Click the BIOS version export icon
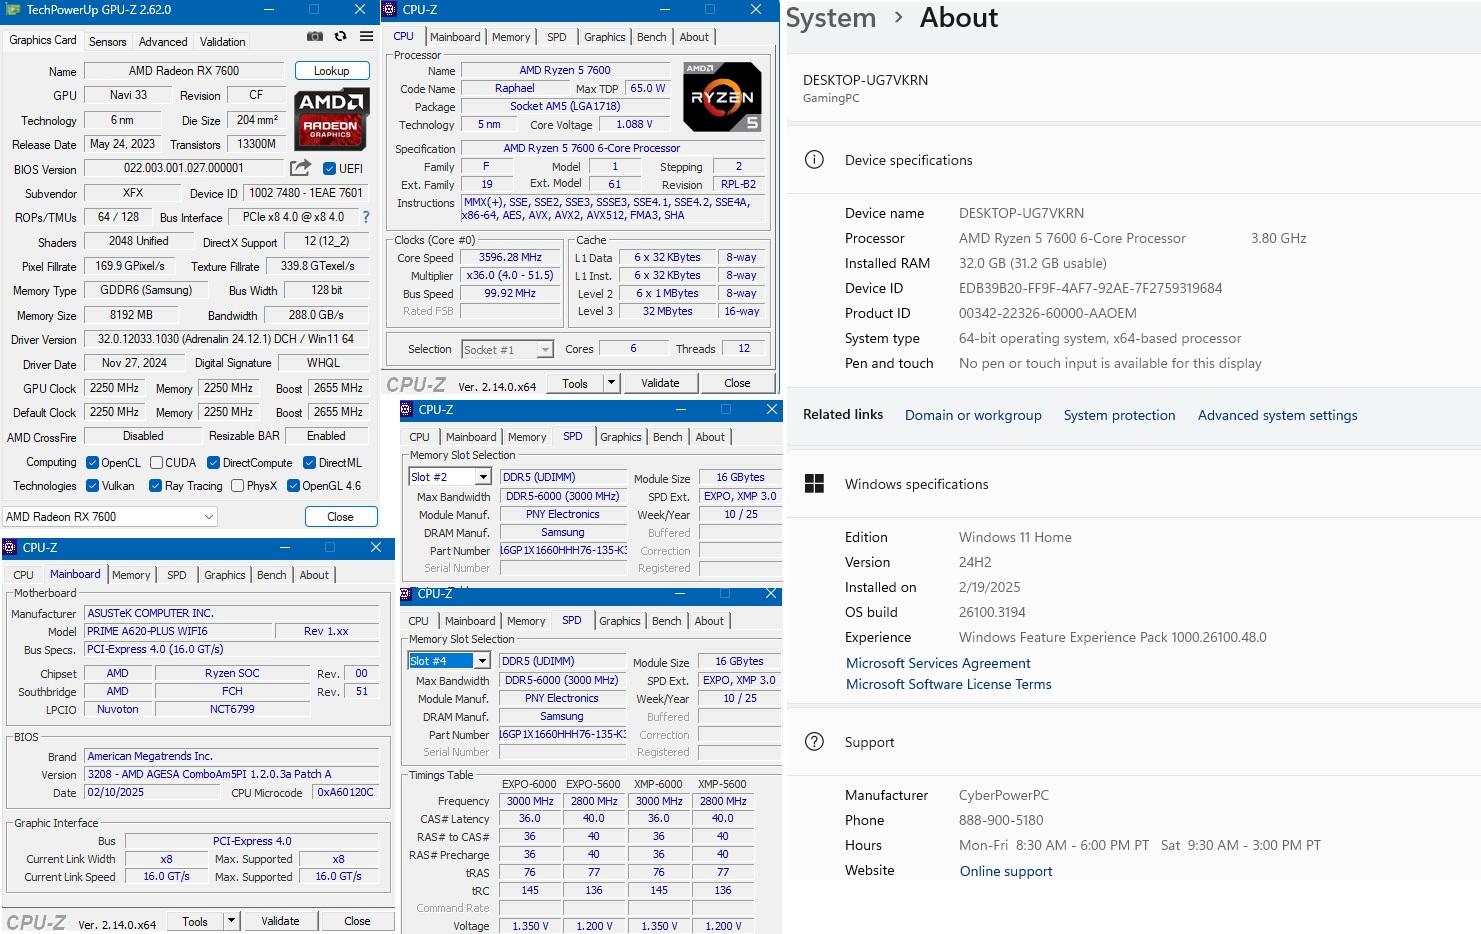This screenshot has width=1481, height=934. point(300,168)
